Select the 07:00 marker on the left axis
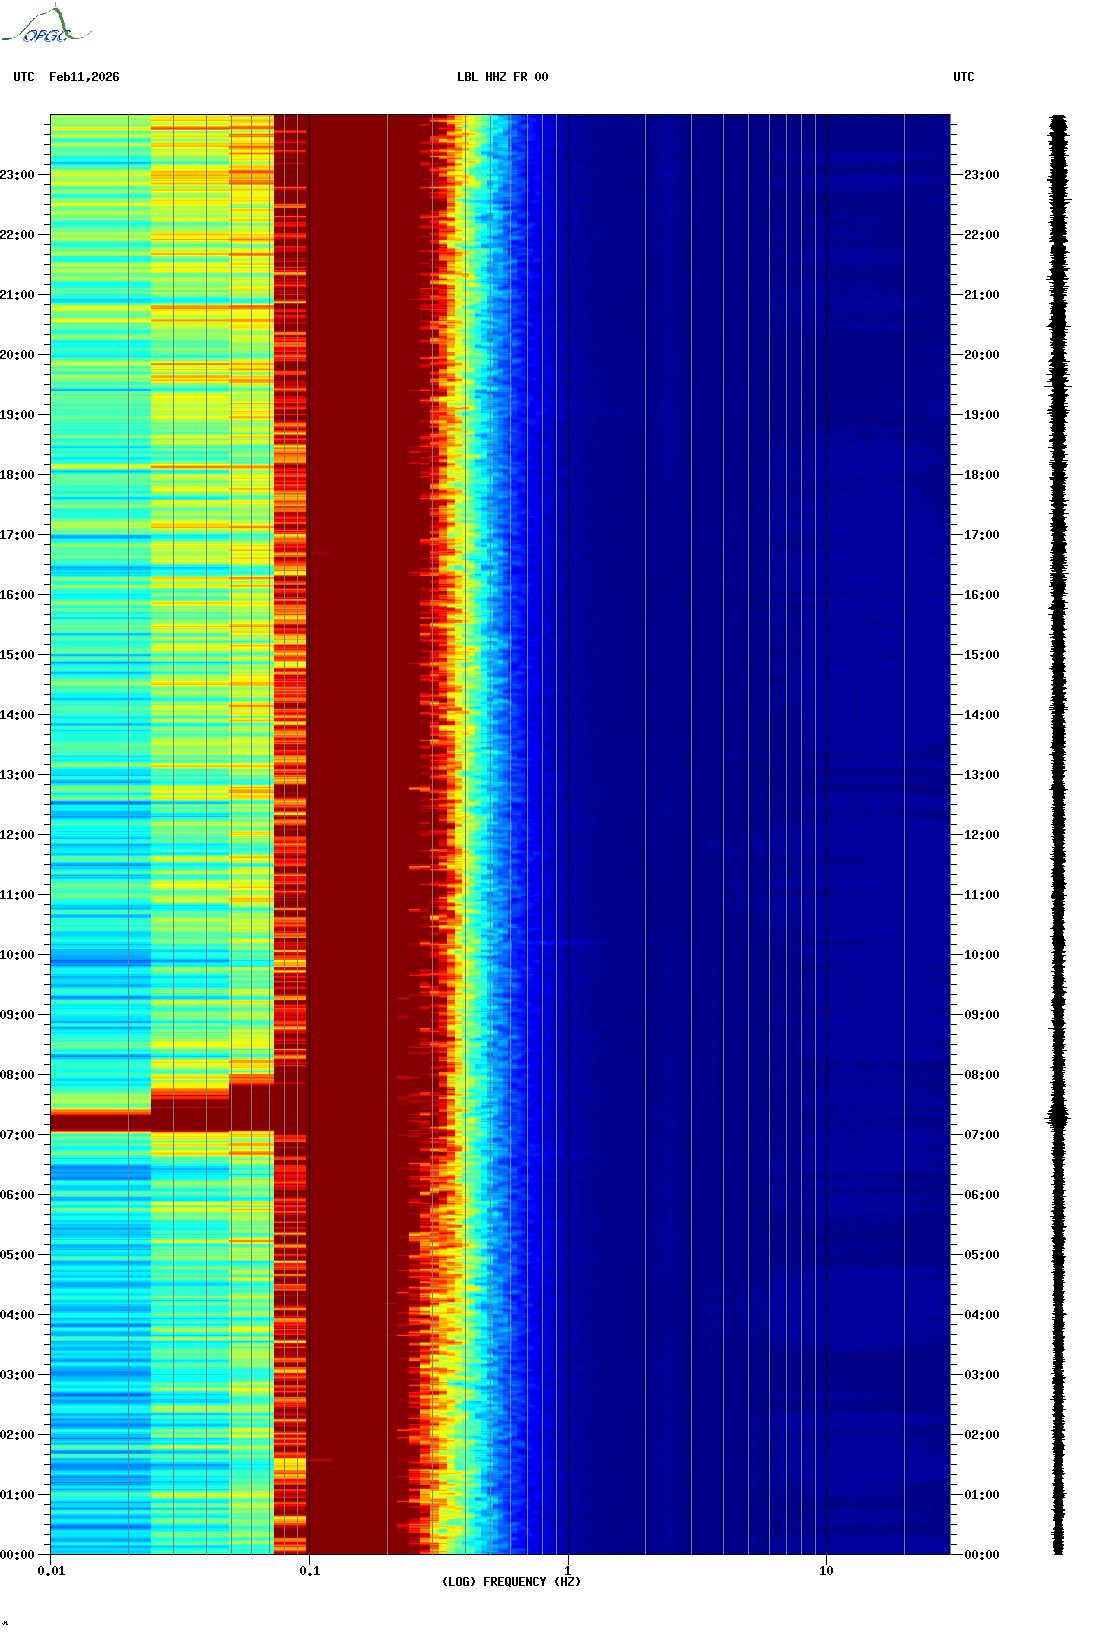Screen dimensions: 1102x1634 tap(18, 1135)
